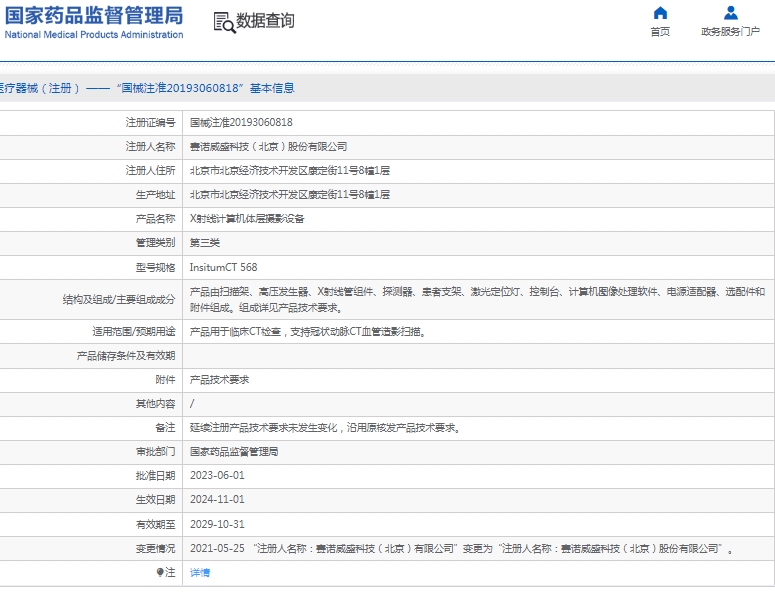The image size is (775, 593).
Task: Click the 注册人住所 label
Action: click(x=151, y=170)
